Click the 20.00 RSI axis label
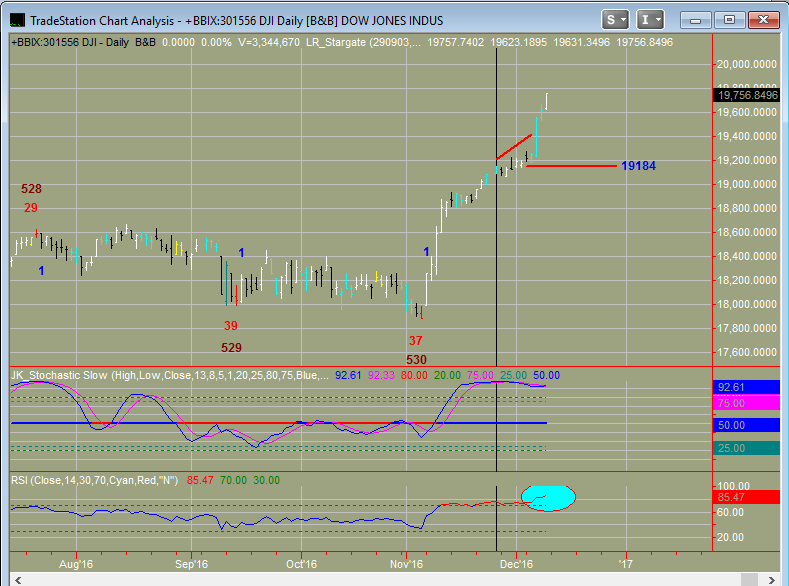The image size is (789, 586). [x=731, y=537]
